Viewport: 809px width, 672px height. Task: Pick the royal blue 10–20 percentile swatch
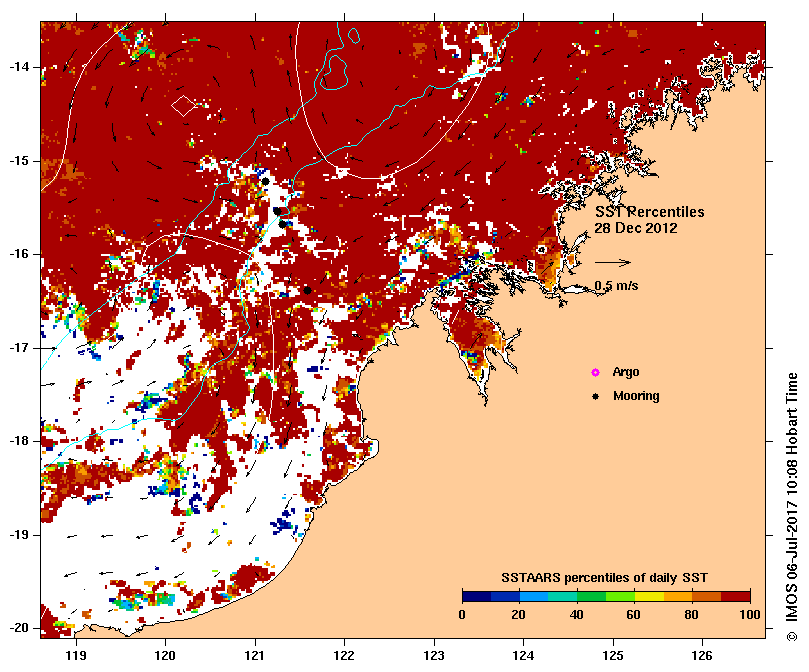coord(505,596)
